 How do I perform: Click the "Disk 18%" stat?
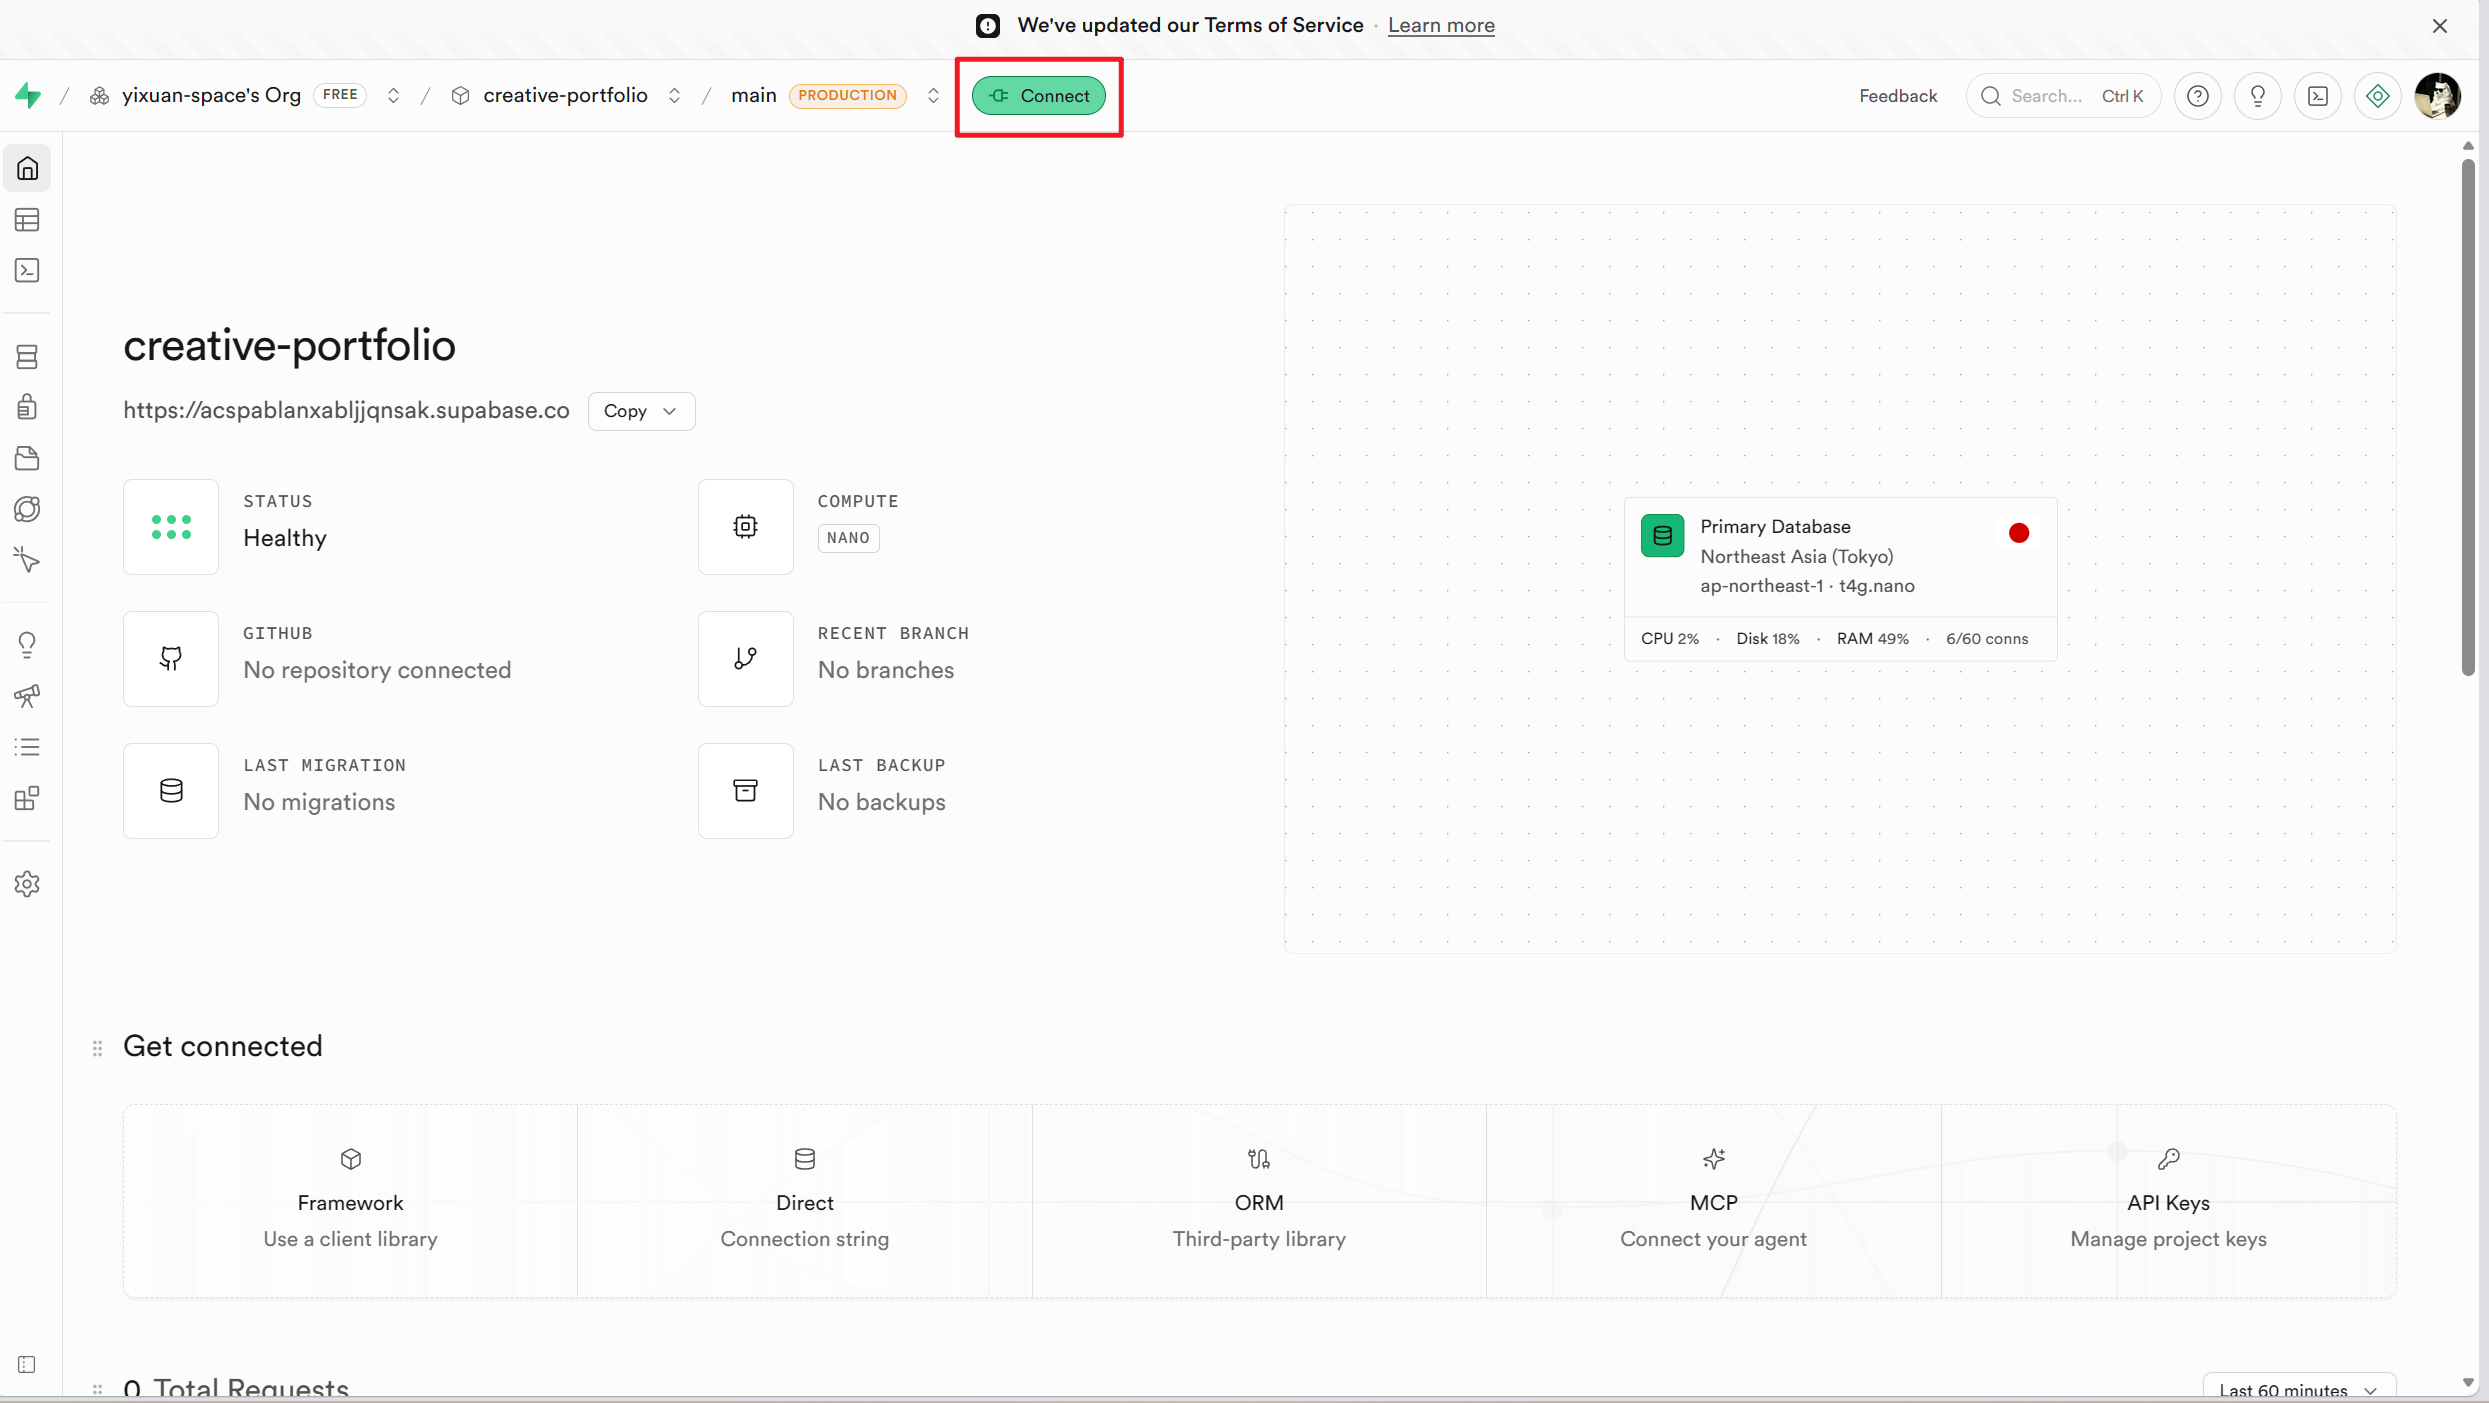(1767, 639)
